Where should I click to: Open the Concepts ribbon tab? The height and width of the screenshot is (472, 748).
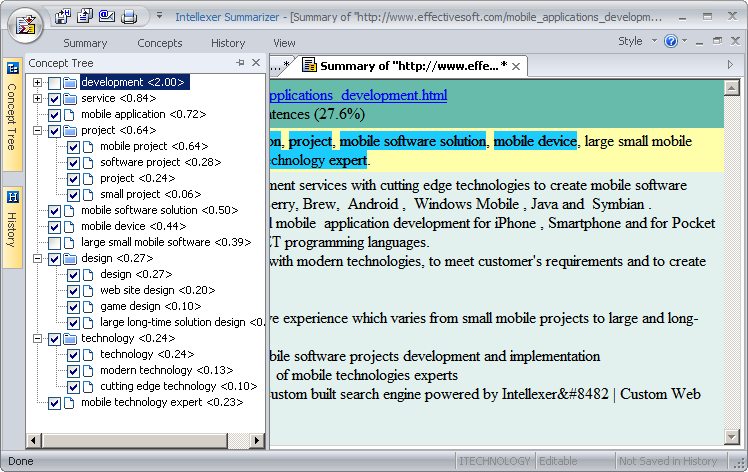click(x=160, y=43)
